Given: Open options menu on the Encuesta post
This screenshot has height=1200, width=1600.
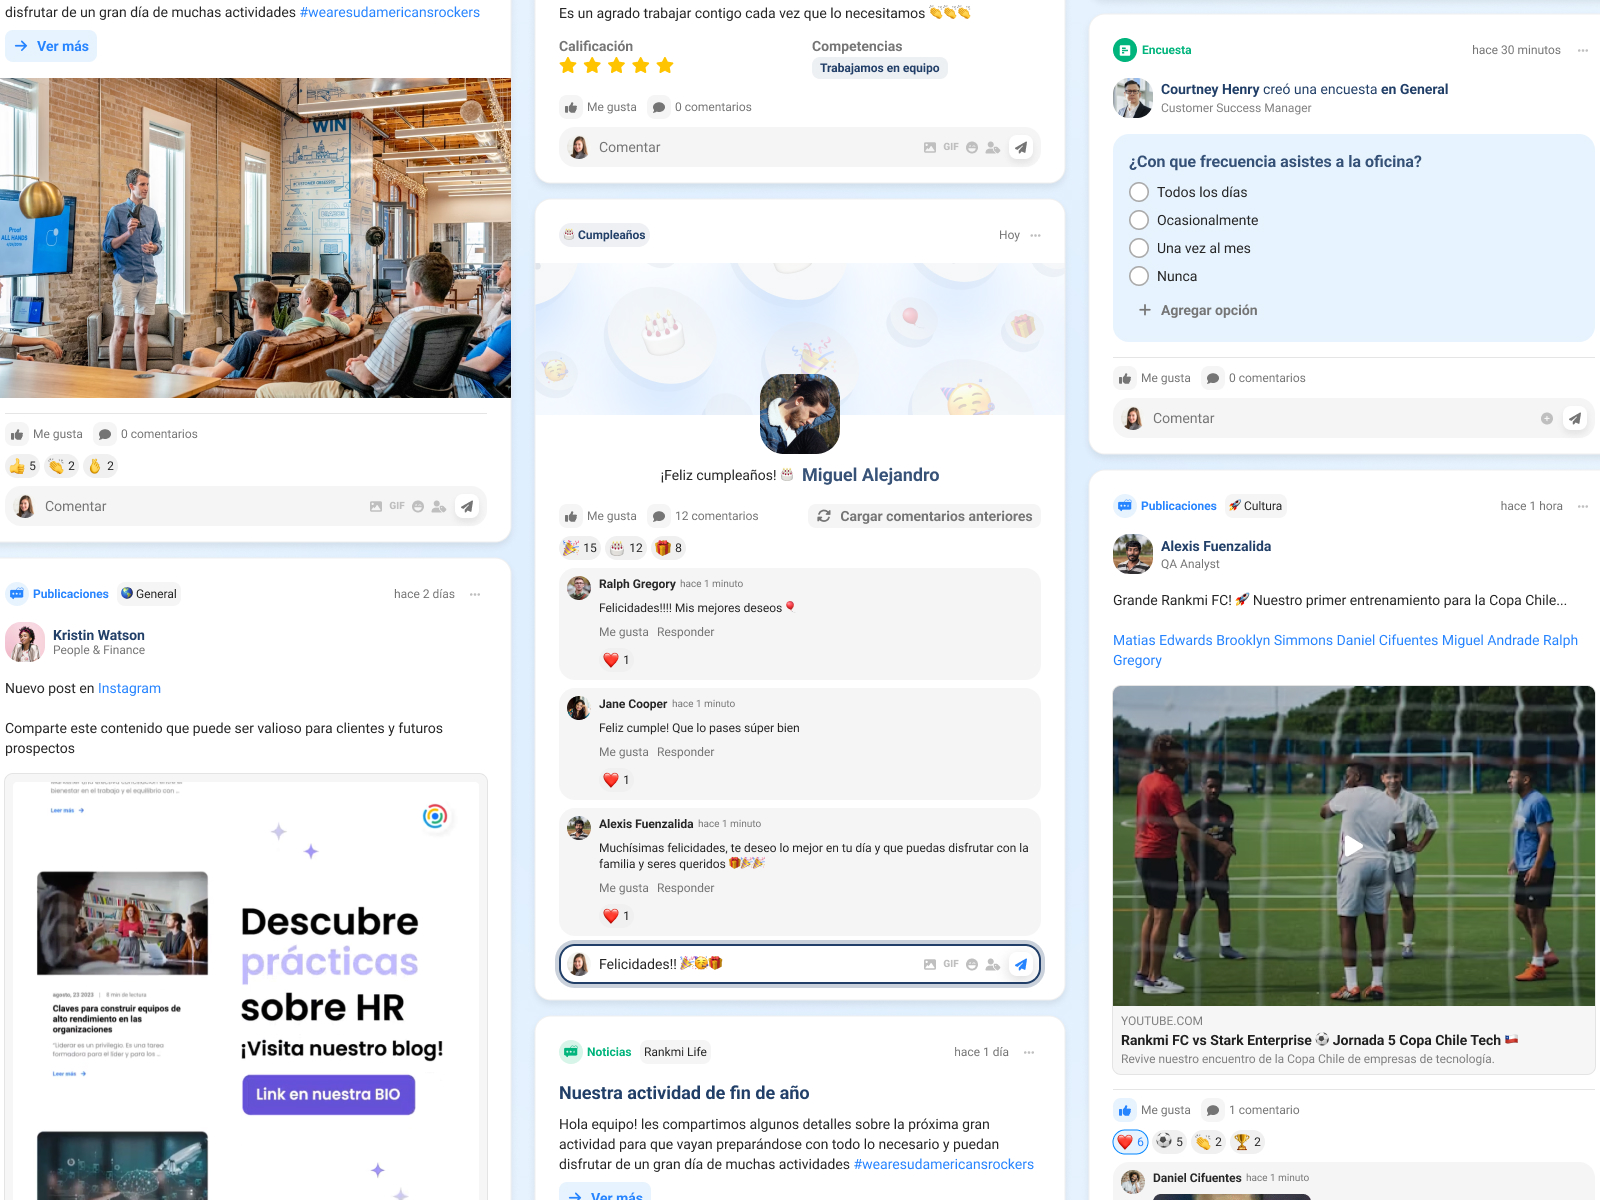Looking at the screenshot, I should click(1583, 50).
